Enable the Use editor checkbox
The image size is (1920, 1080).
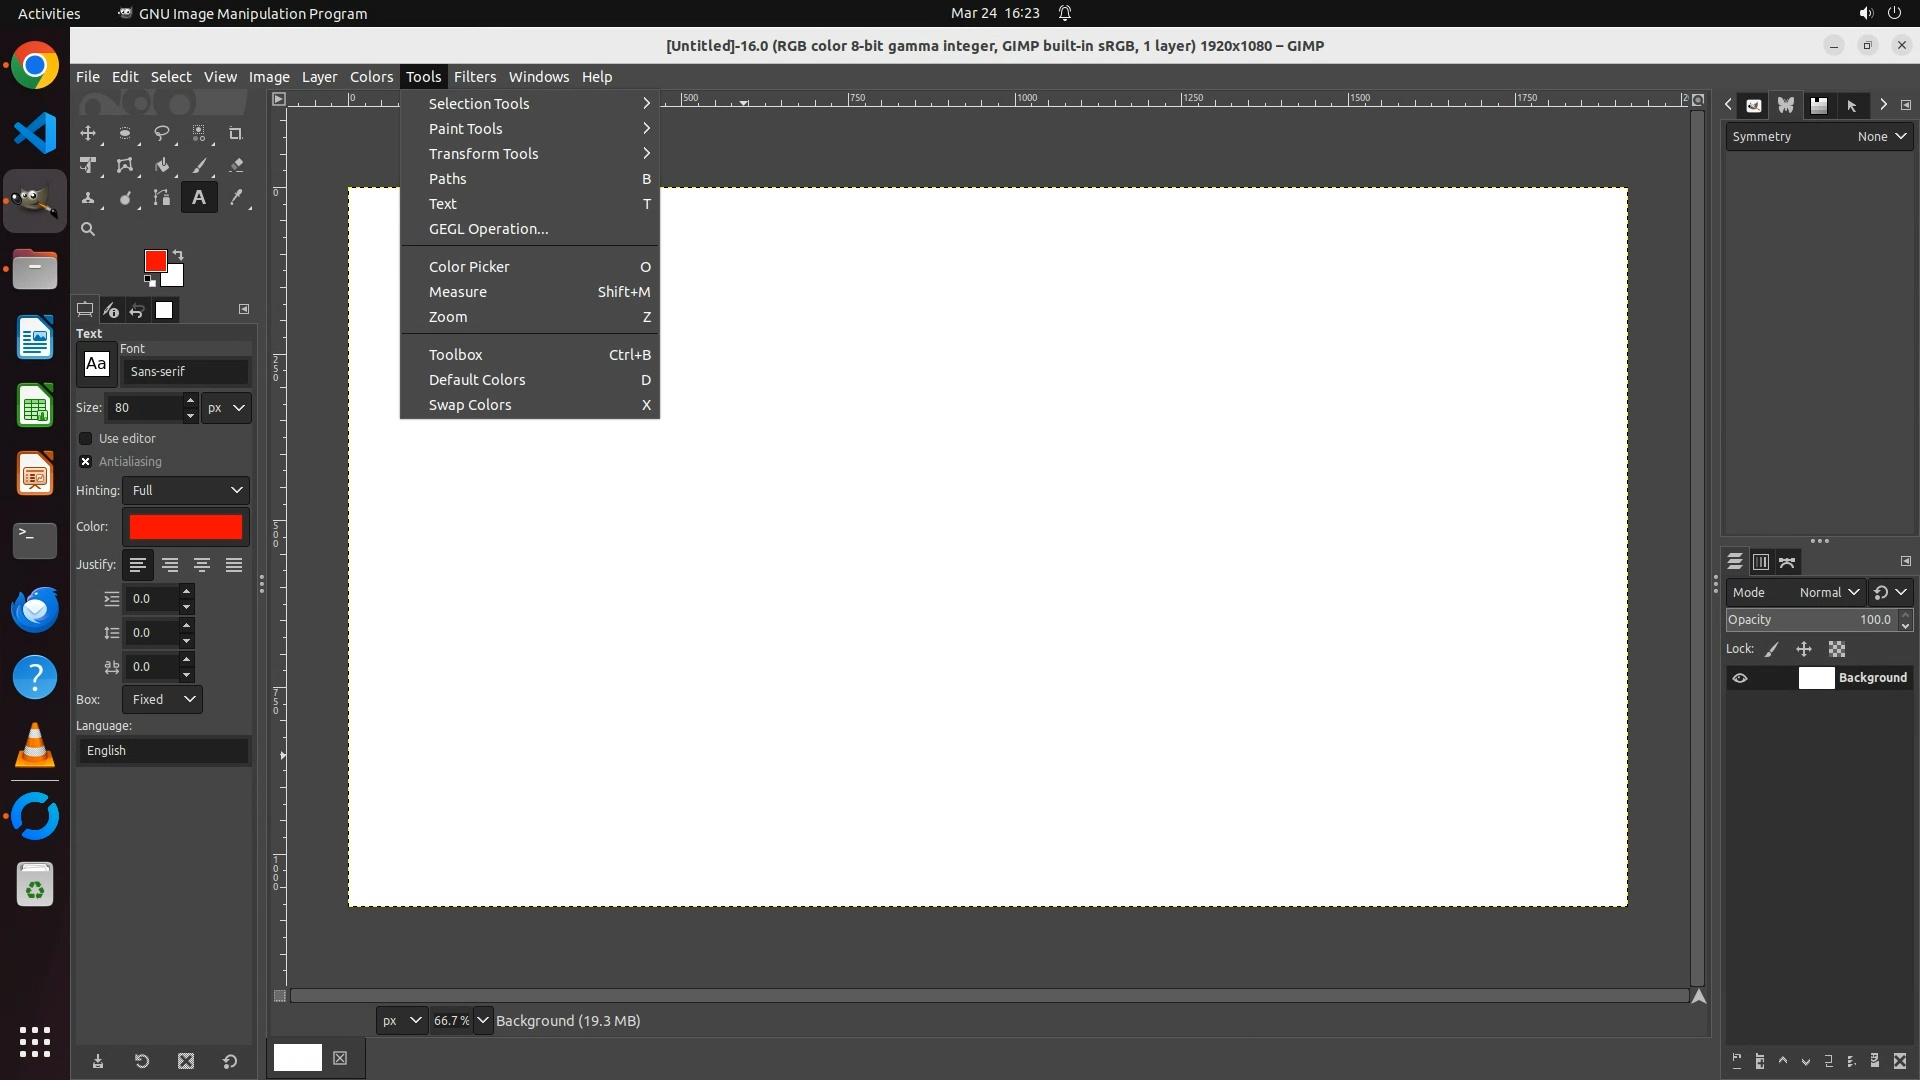86,439
